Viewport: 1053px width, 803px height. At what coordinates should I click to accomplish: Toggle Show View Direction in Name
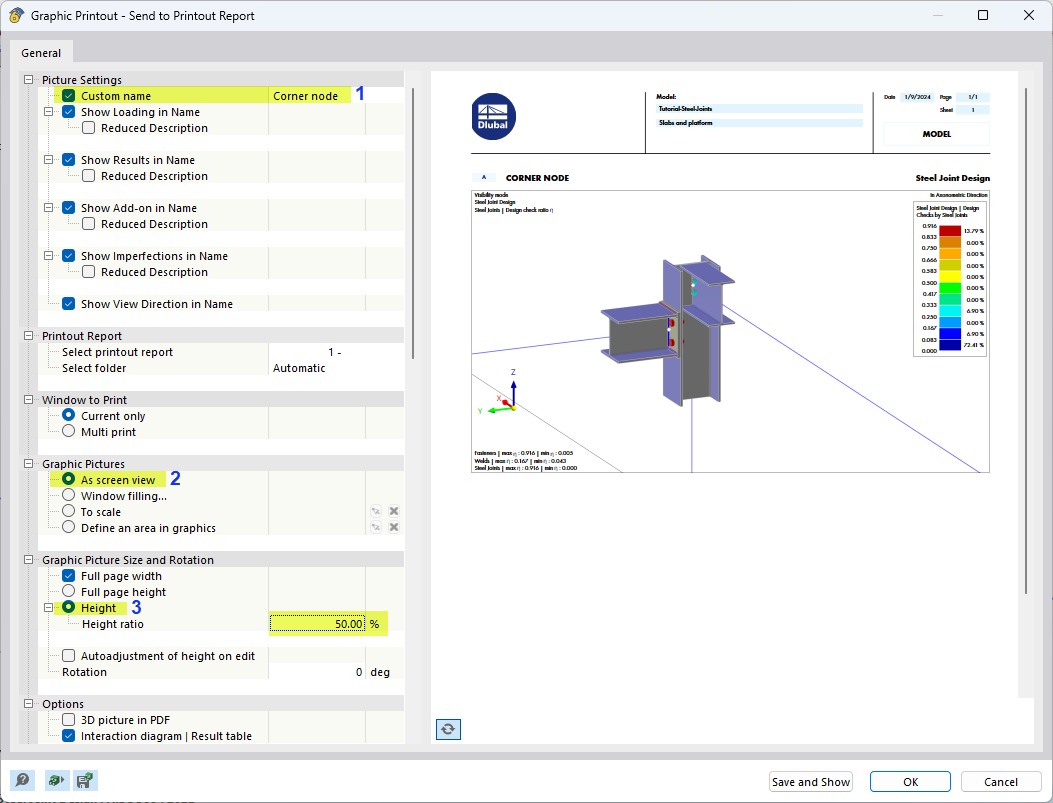(68, 304)
